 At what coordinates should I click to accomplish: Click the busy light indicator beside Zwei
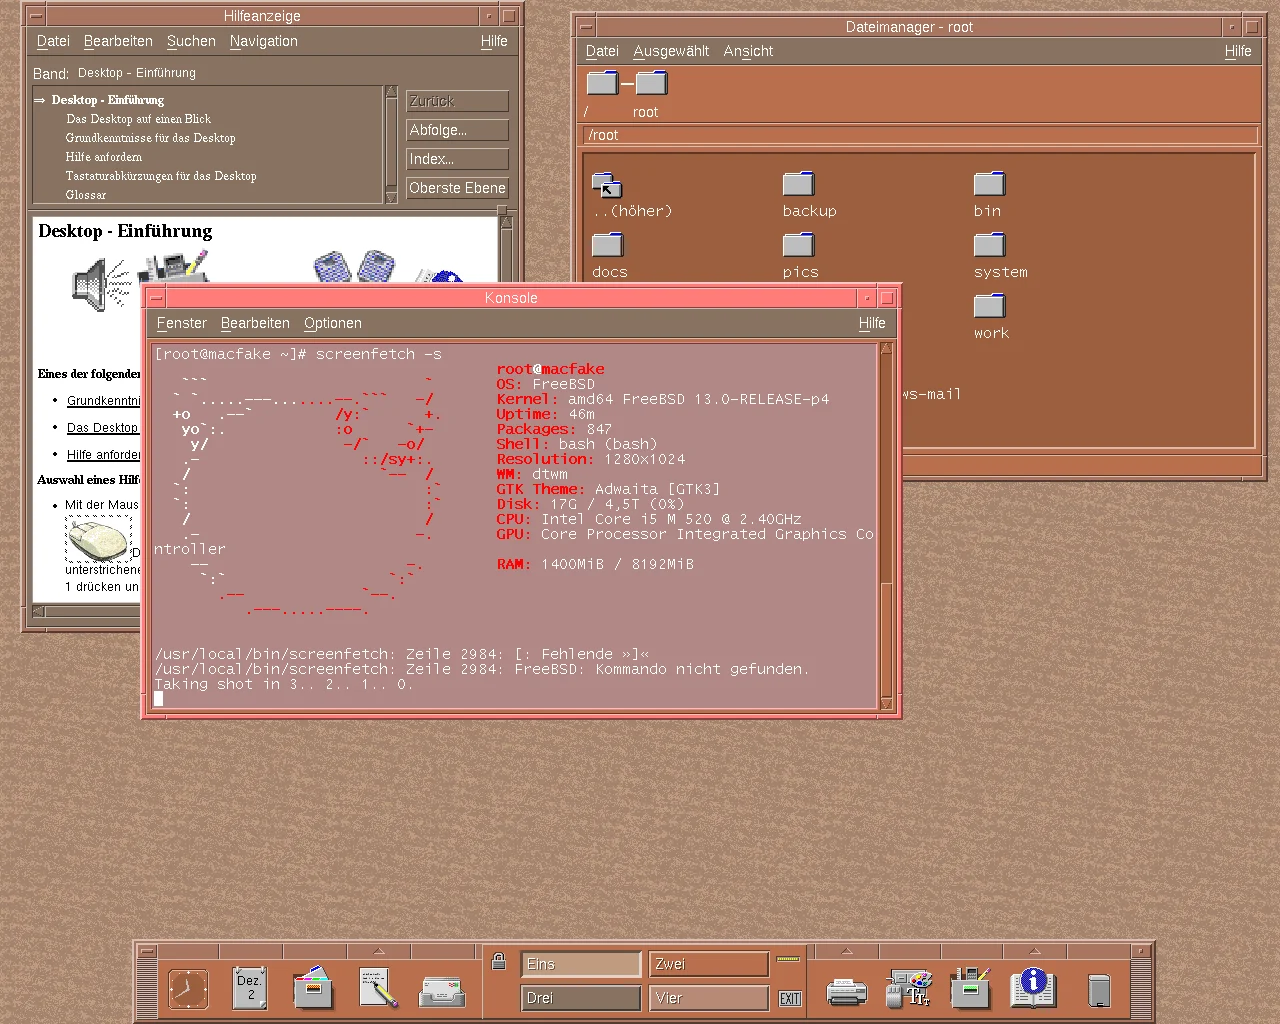[789, 960]
